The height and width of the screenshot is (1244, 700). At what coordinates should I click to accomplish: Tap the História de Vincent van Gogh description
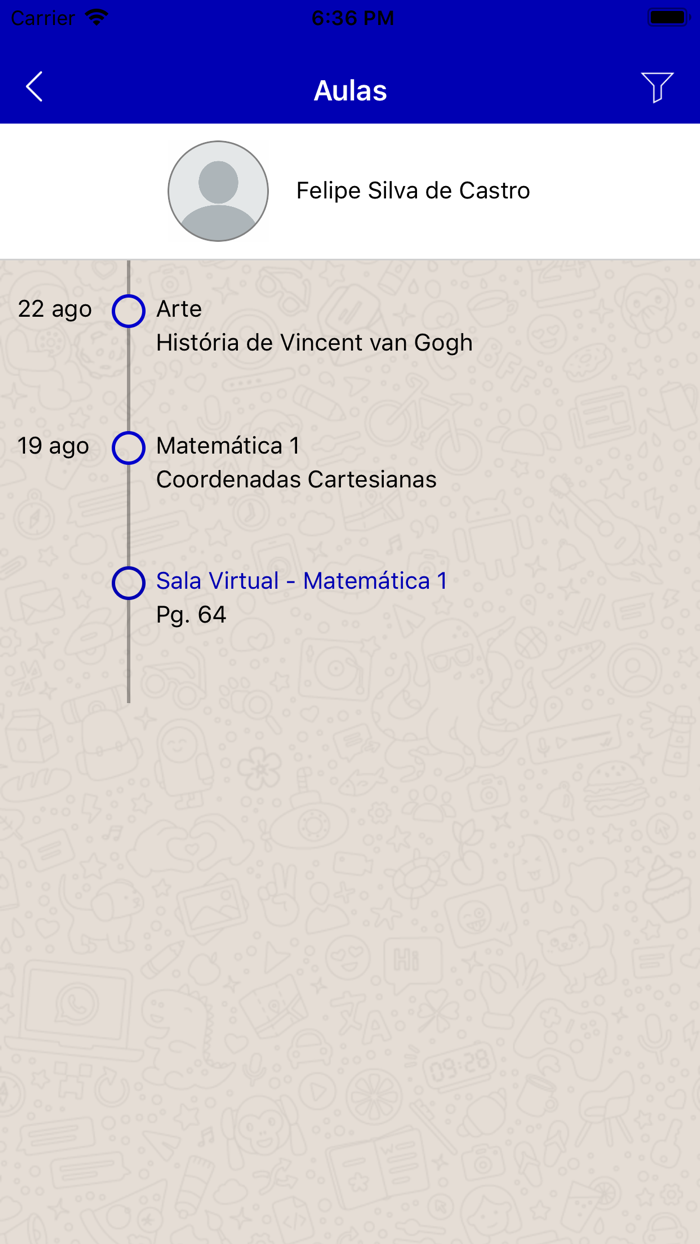click(314, 343)
